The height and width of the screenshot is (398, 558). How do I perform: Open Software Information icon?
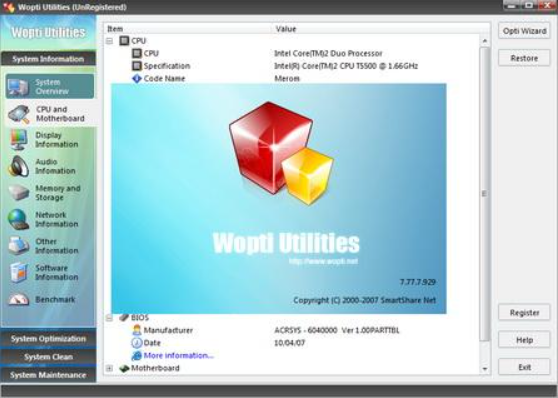coord(19,272)
